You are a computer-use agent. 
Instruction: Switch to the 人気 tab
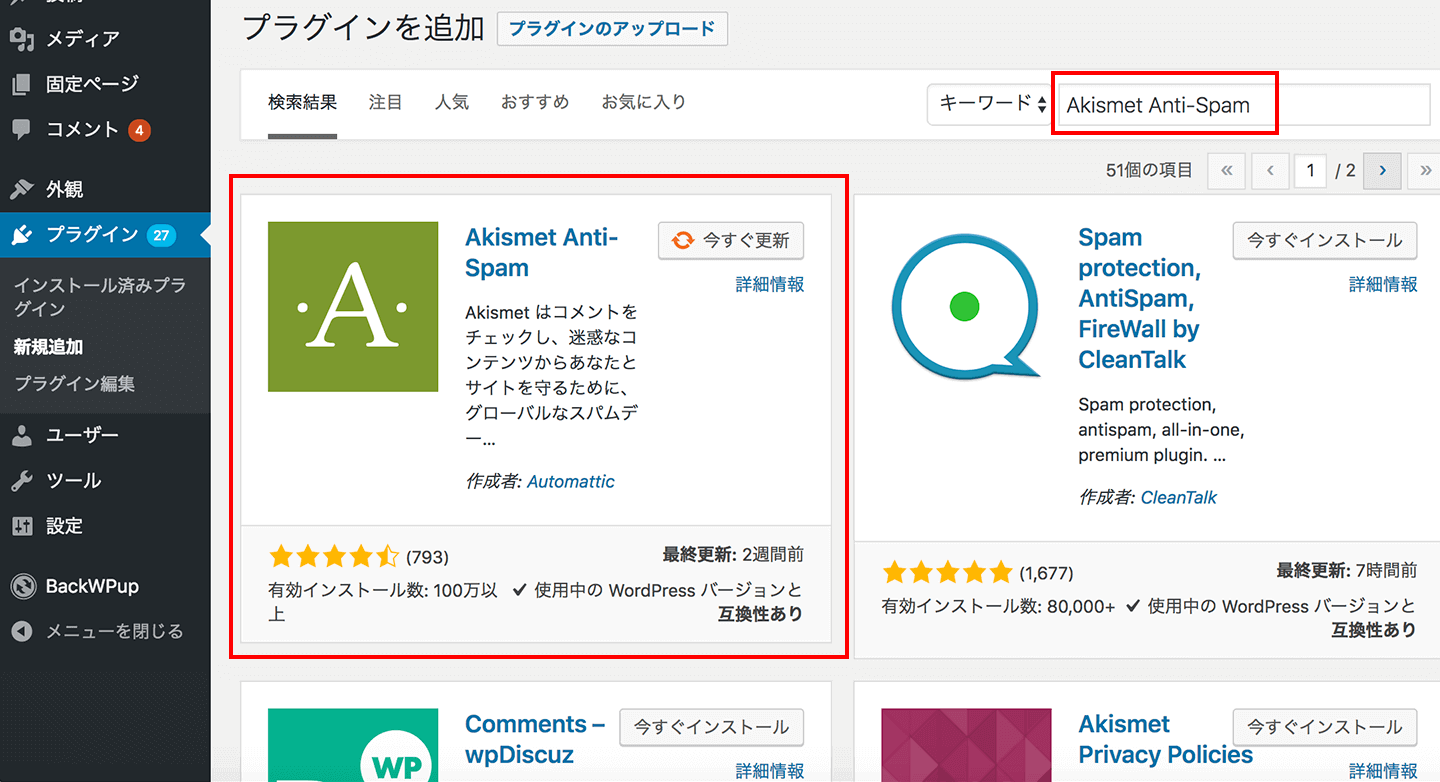451,102
